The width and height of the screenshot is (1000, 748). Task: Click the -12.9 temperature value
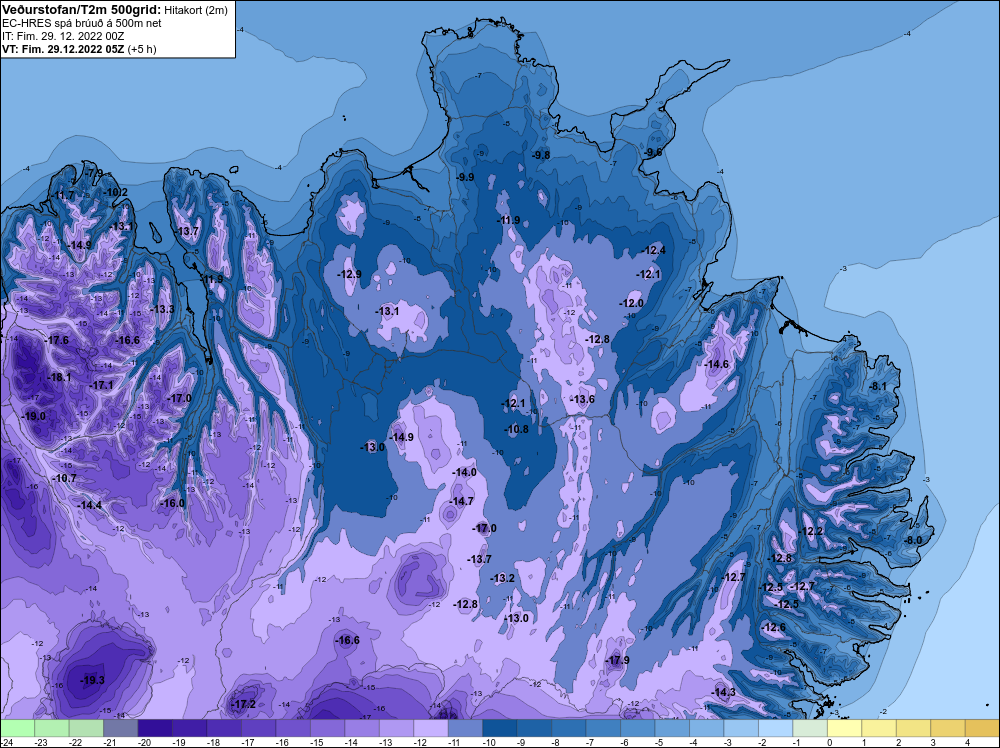click(x=349, y=274)
